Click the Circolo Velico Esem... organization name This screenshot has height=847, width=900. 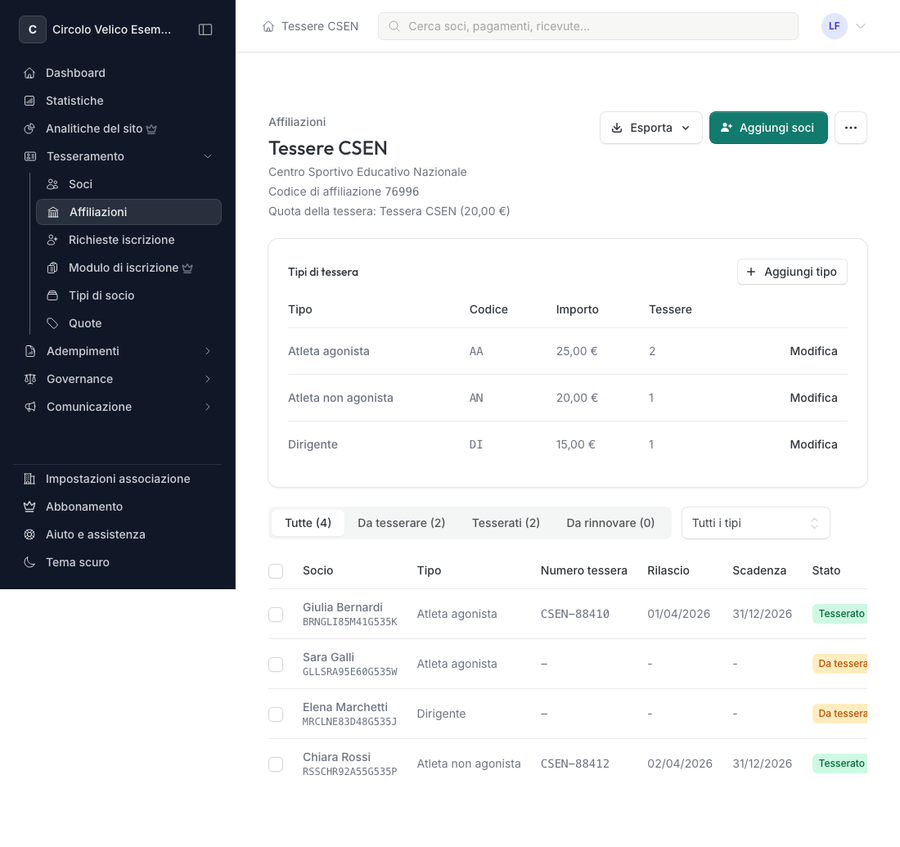click(x=111, y=30)
